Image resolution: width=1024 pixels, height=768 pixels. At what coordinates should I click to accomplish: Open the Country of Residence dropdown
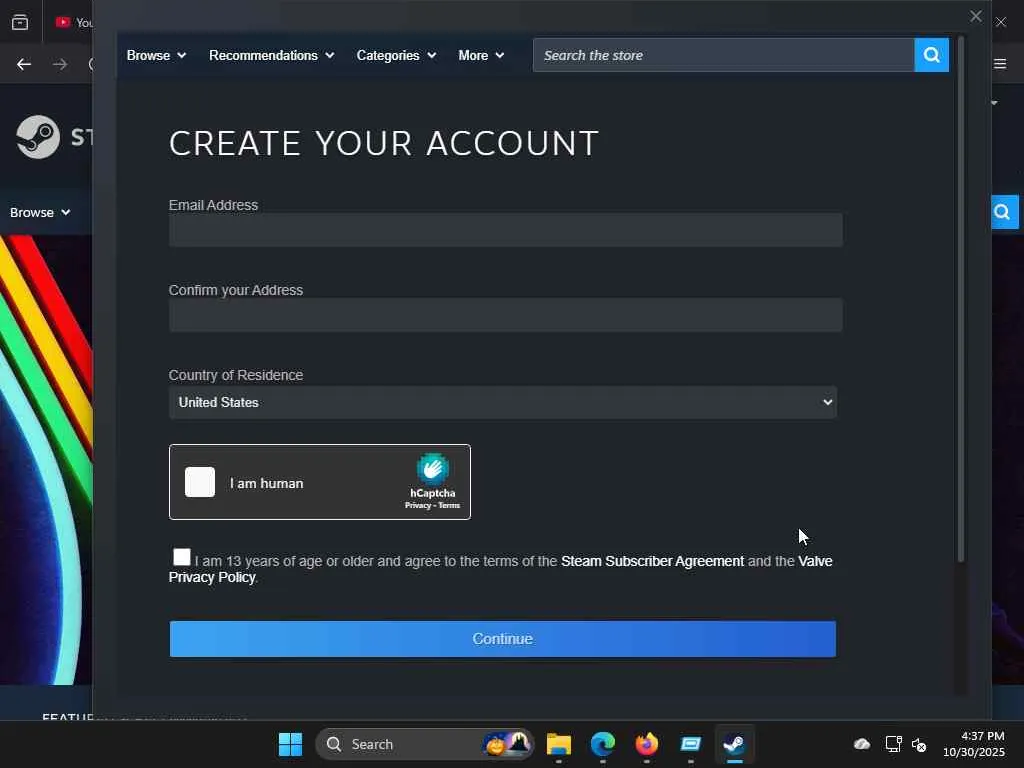click(503, 402)
